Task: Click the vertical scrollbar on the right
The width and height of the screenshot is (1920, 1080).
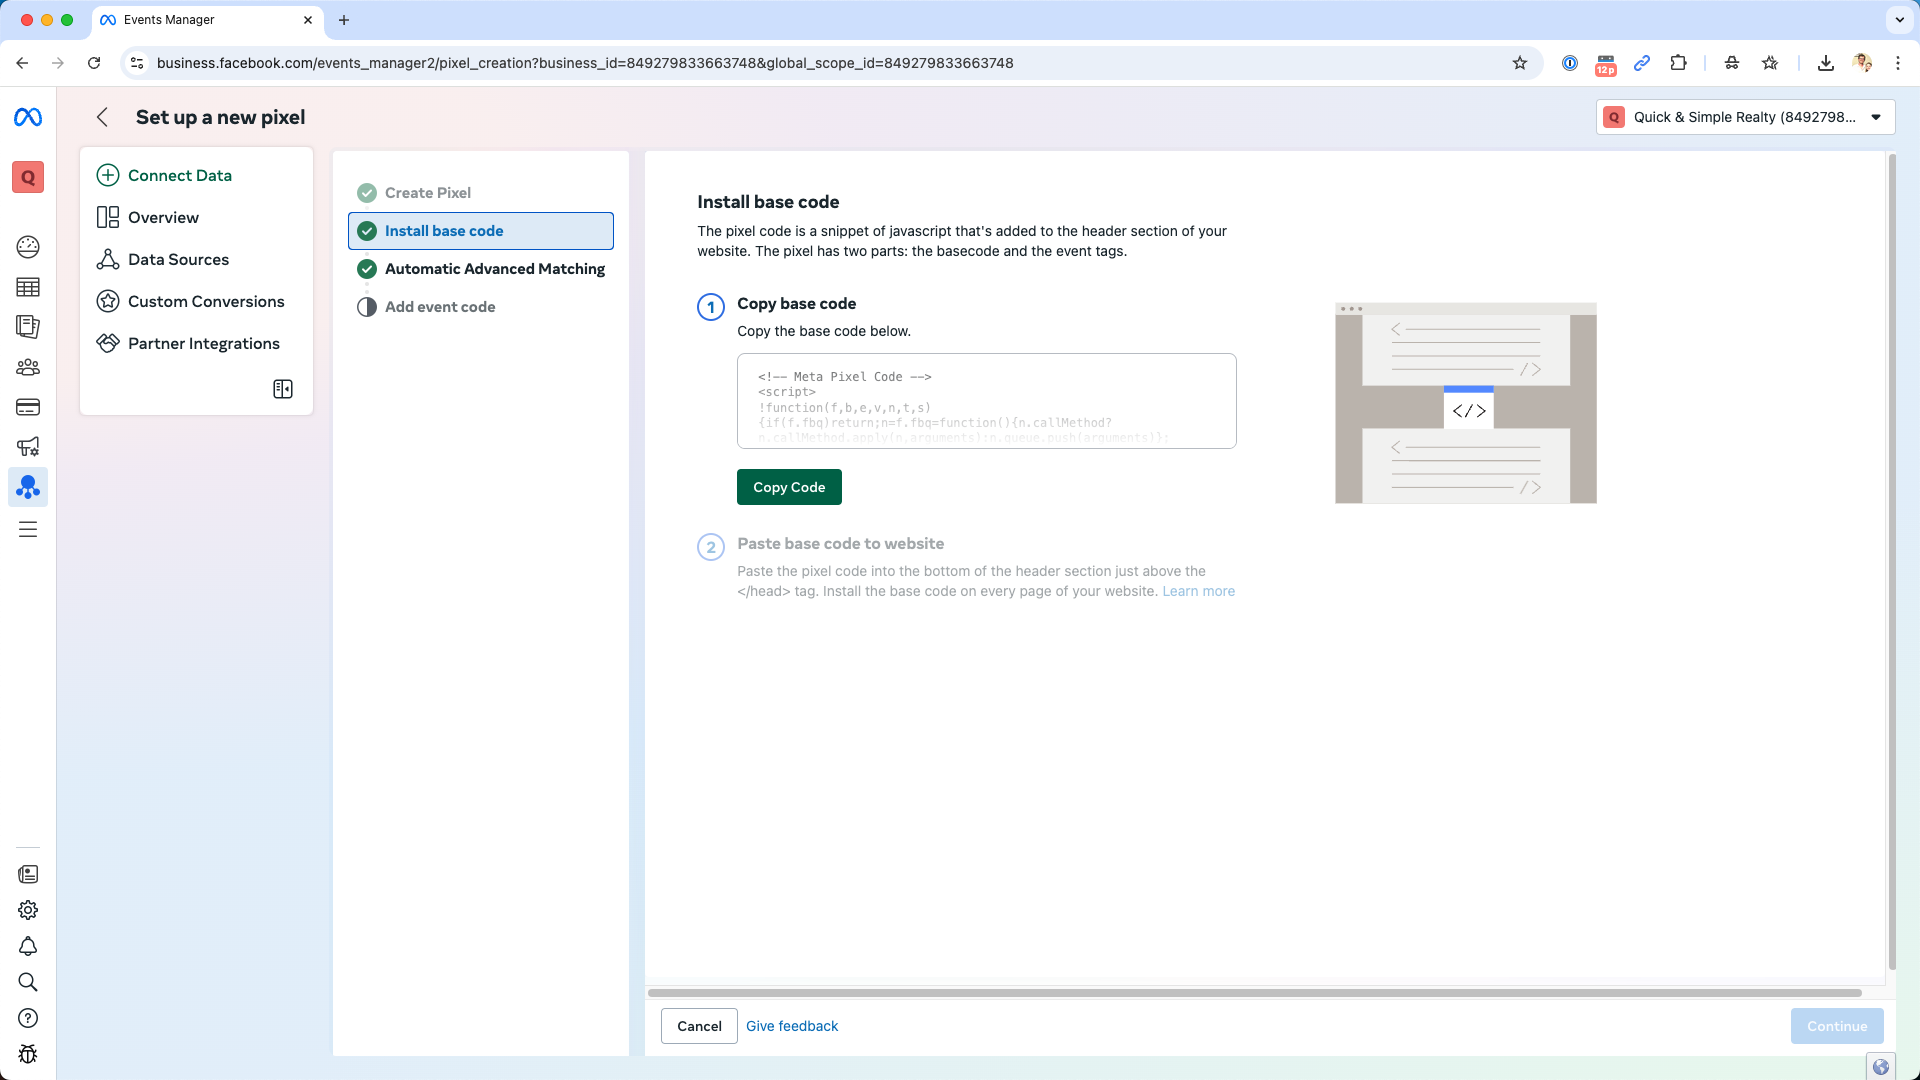Action: coord(1891,562)
